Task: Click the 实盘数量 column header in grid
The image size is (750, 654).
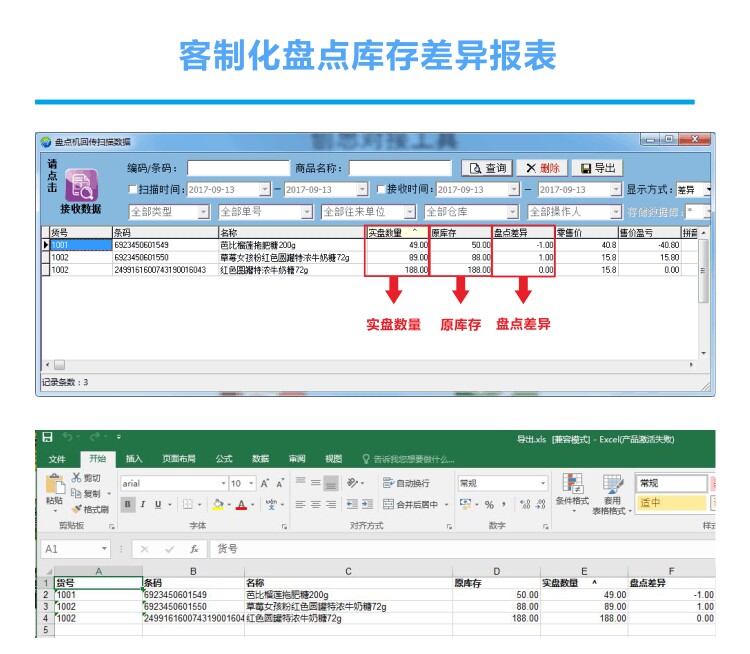Action: pos(397,233)
